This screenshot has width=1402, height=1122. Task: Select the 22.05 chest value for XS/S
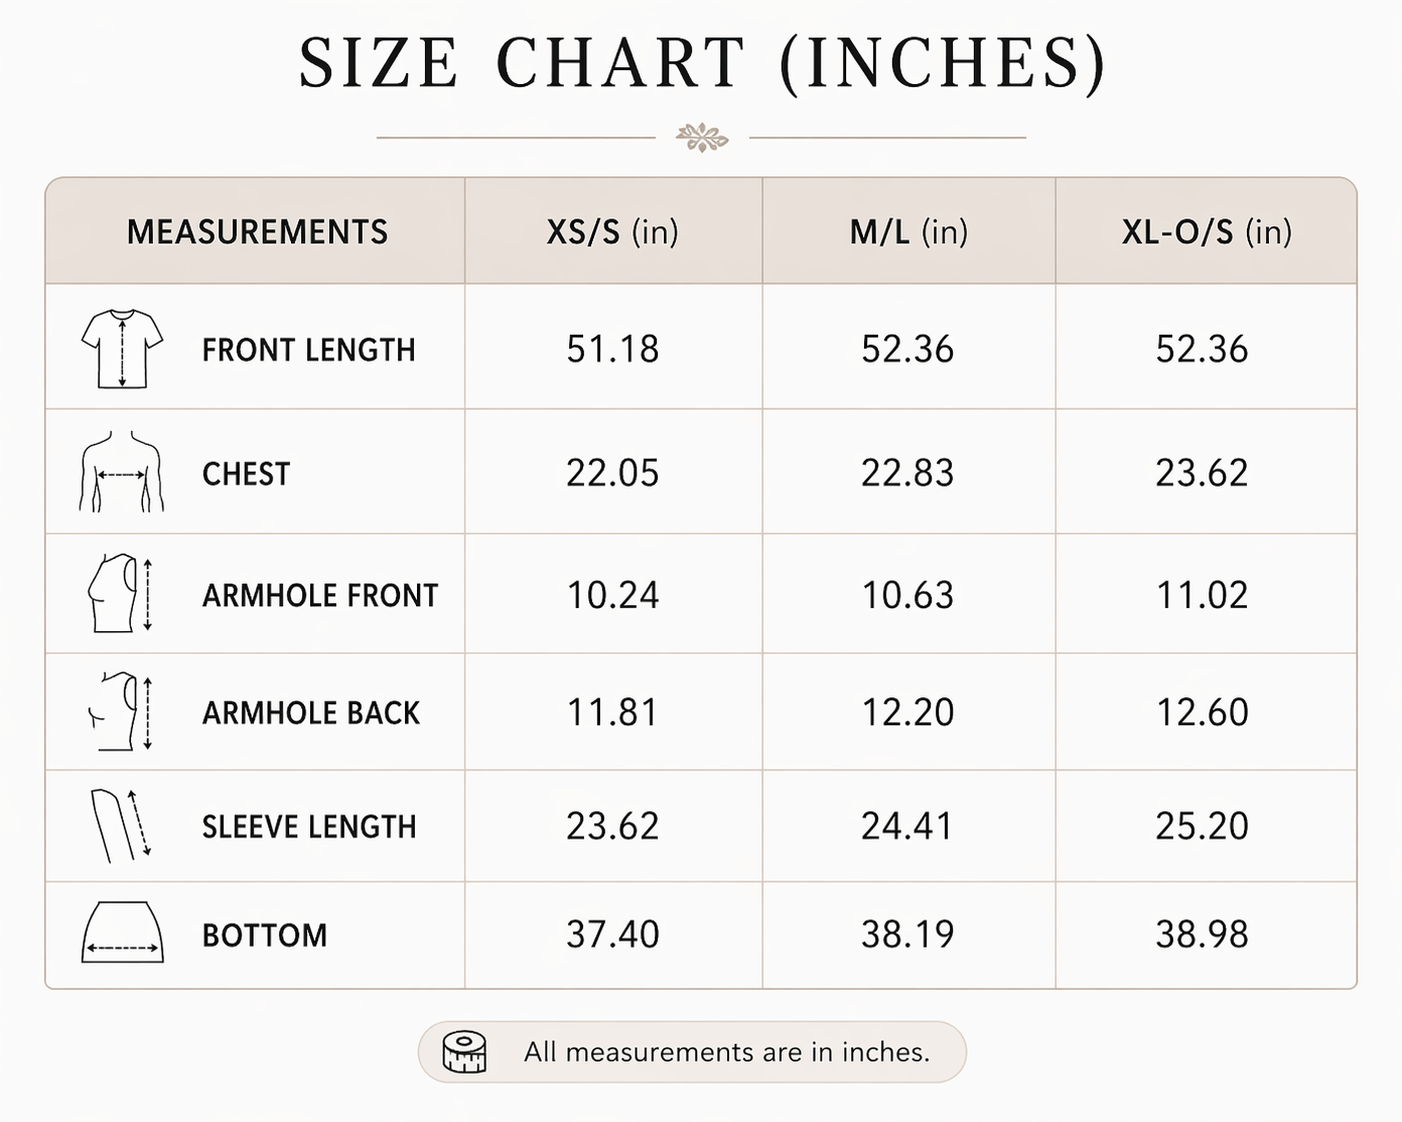point(613,473)
